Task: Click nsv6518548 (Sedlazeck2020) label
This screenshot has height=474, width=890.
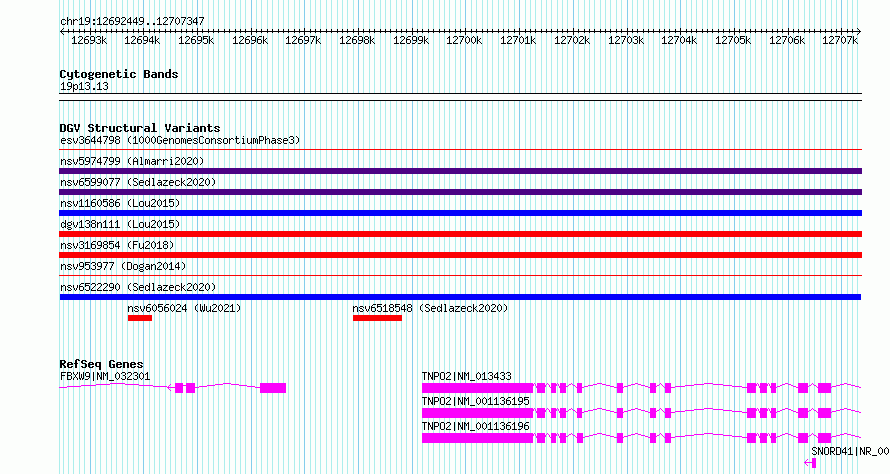Action: [x=430, y=308]
